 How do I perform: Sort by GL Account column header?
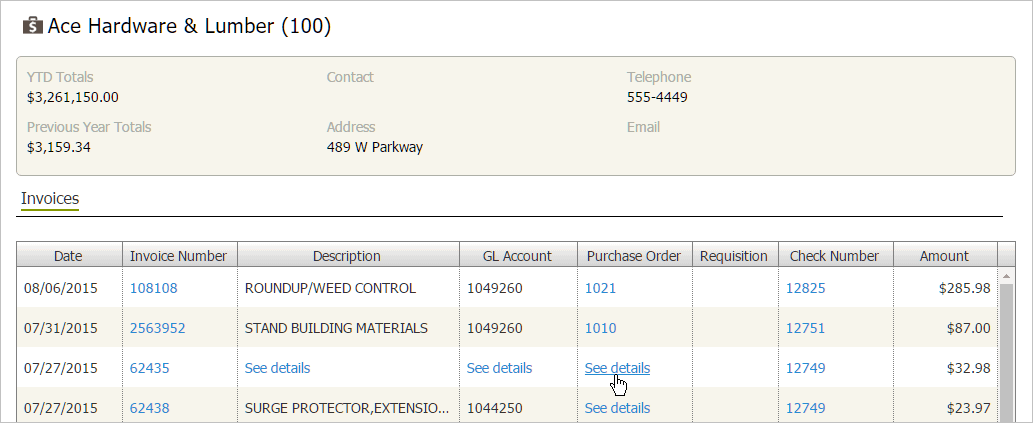(x=517, y=256)
